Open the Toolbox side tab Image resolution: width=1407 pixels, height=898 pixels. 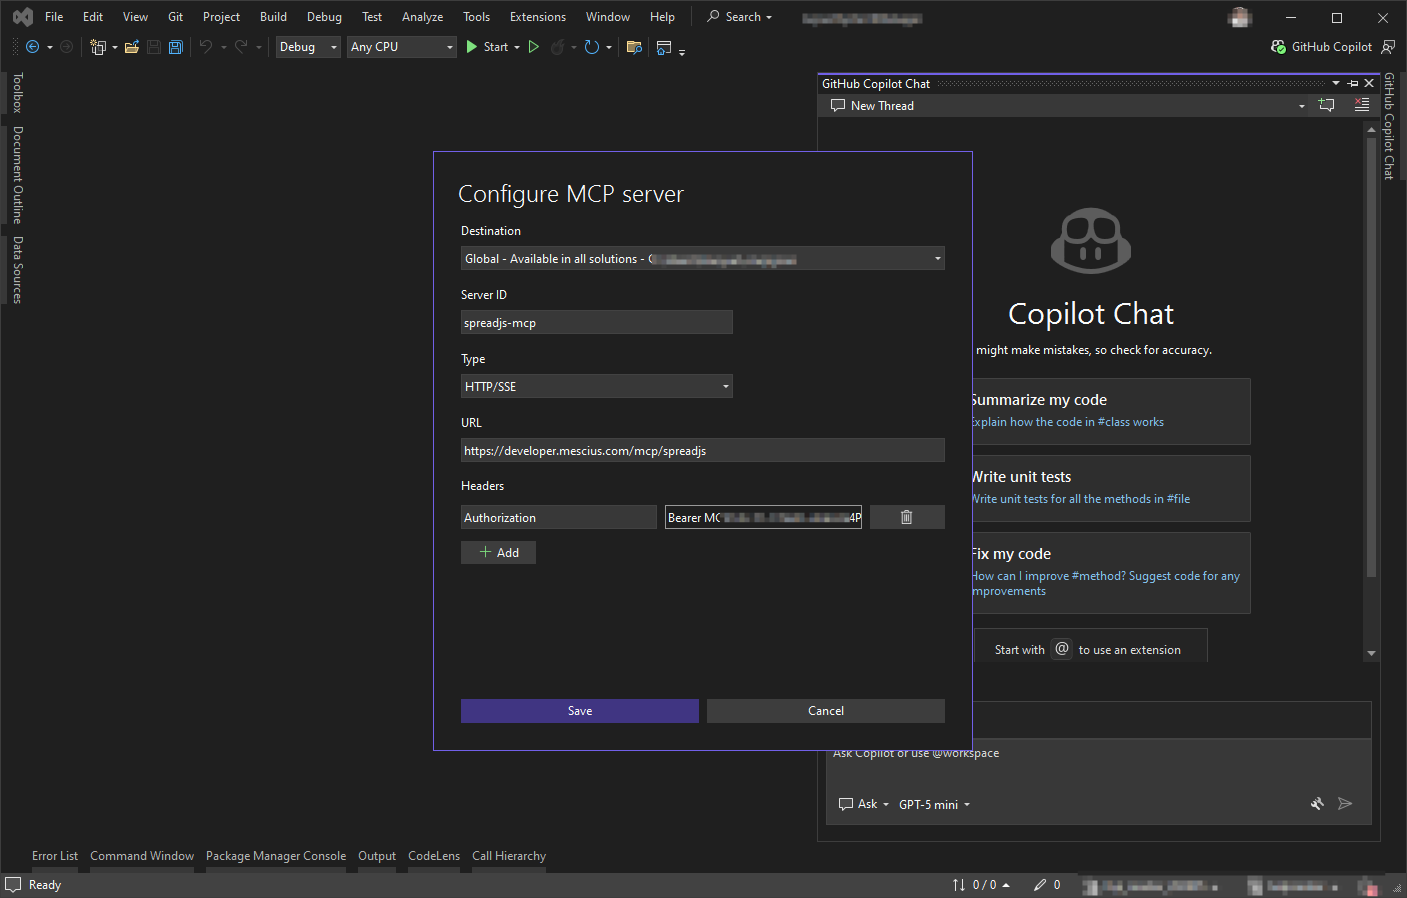[x=17, y=93]
